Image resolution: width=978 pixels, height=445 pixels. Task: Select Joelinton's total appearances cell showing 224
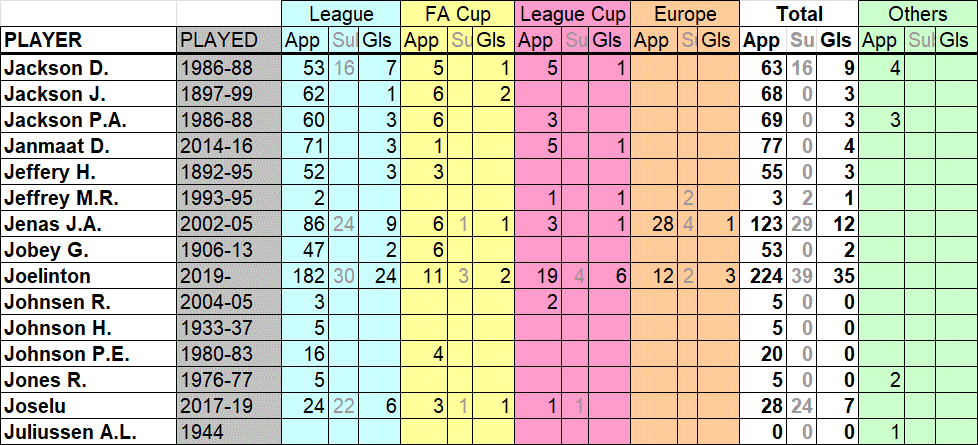pyautogui.click(x=762, y=276)
